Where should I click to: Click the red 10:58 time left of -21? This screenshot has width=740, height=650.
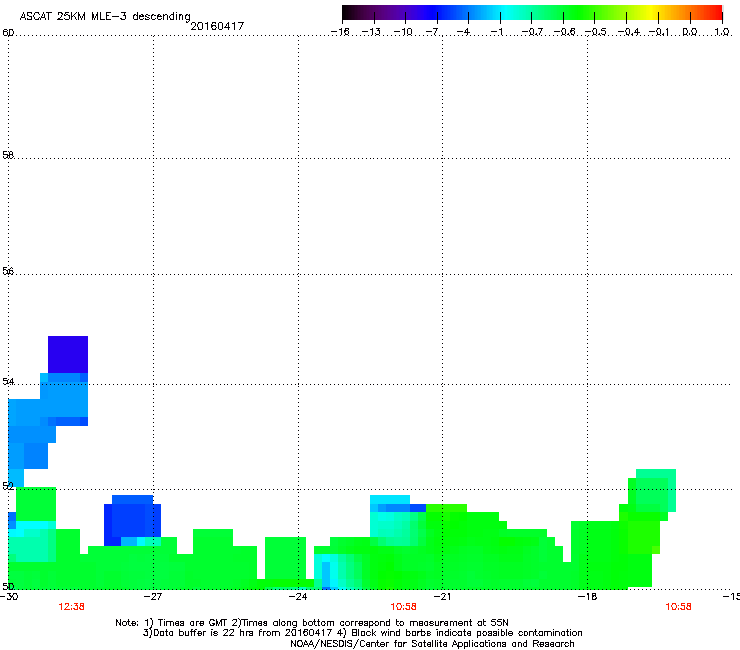(403, 607)
